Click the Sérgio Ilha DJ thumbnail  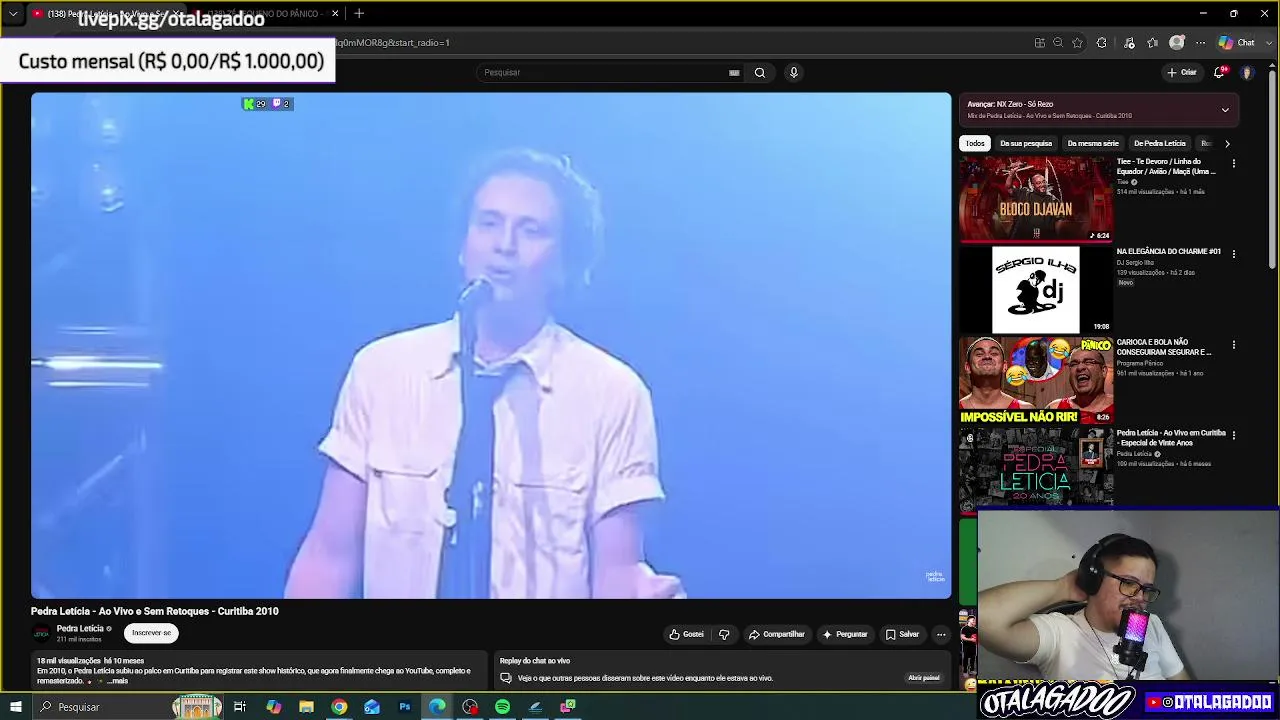coord(1036,290)
